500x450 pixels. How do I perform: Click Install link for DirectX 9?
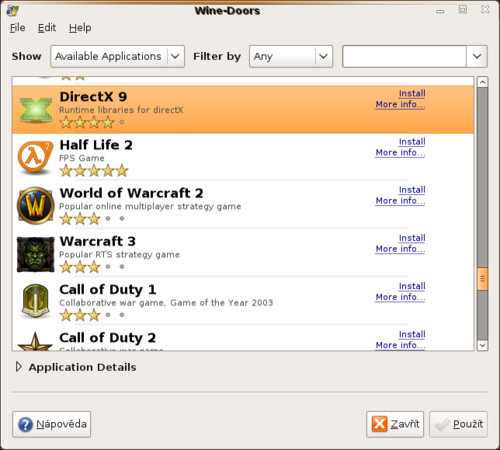point(412,93)
